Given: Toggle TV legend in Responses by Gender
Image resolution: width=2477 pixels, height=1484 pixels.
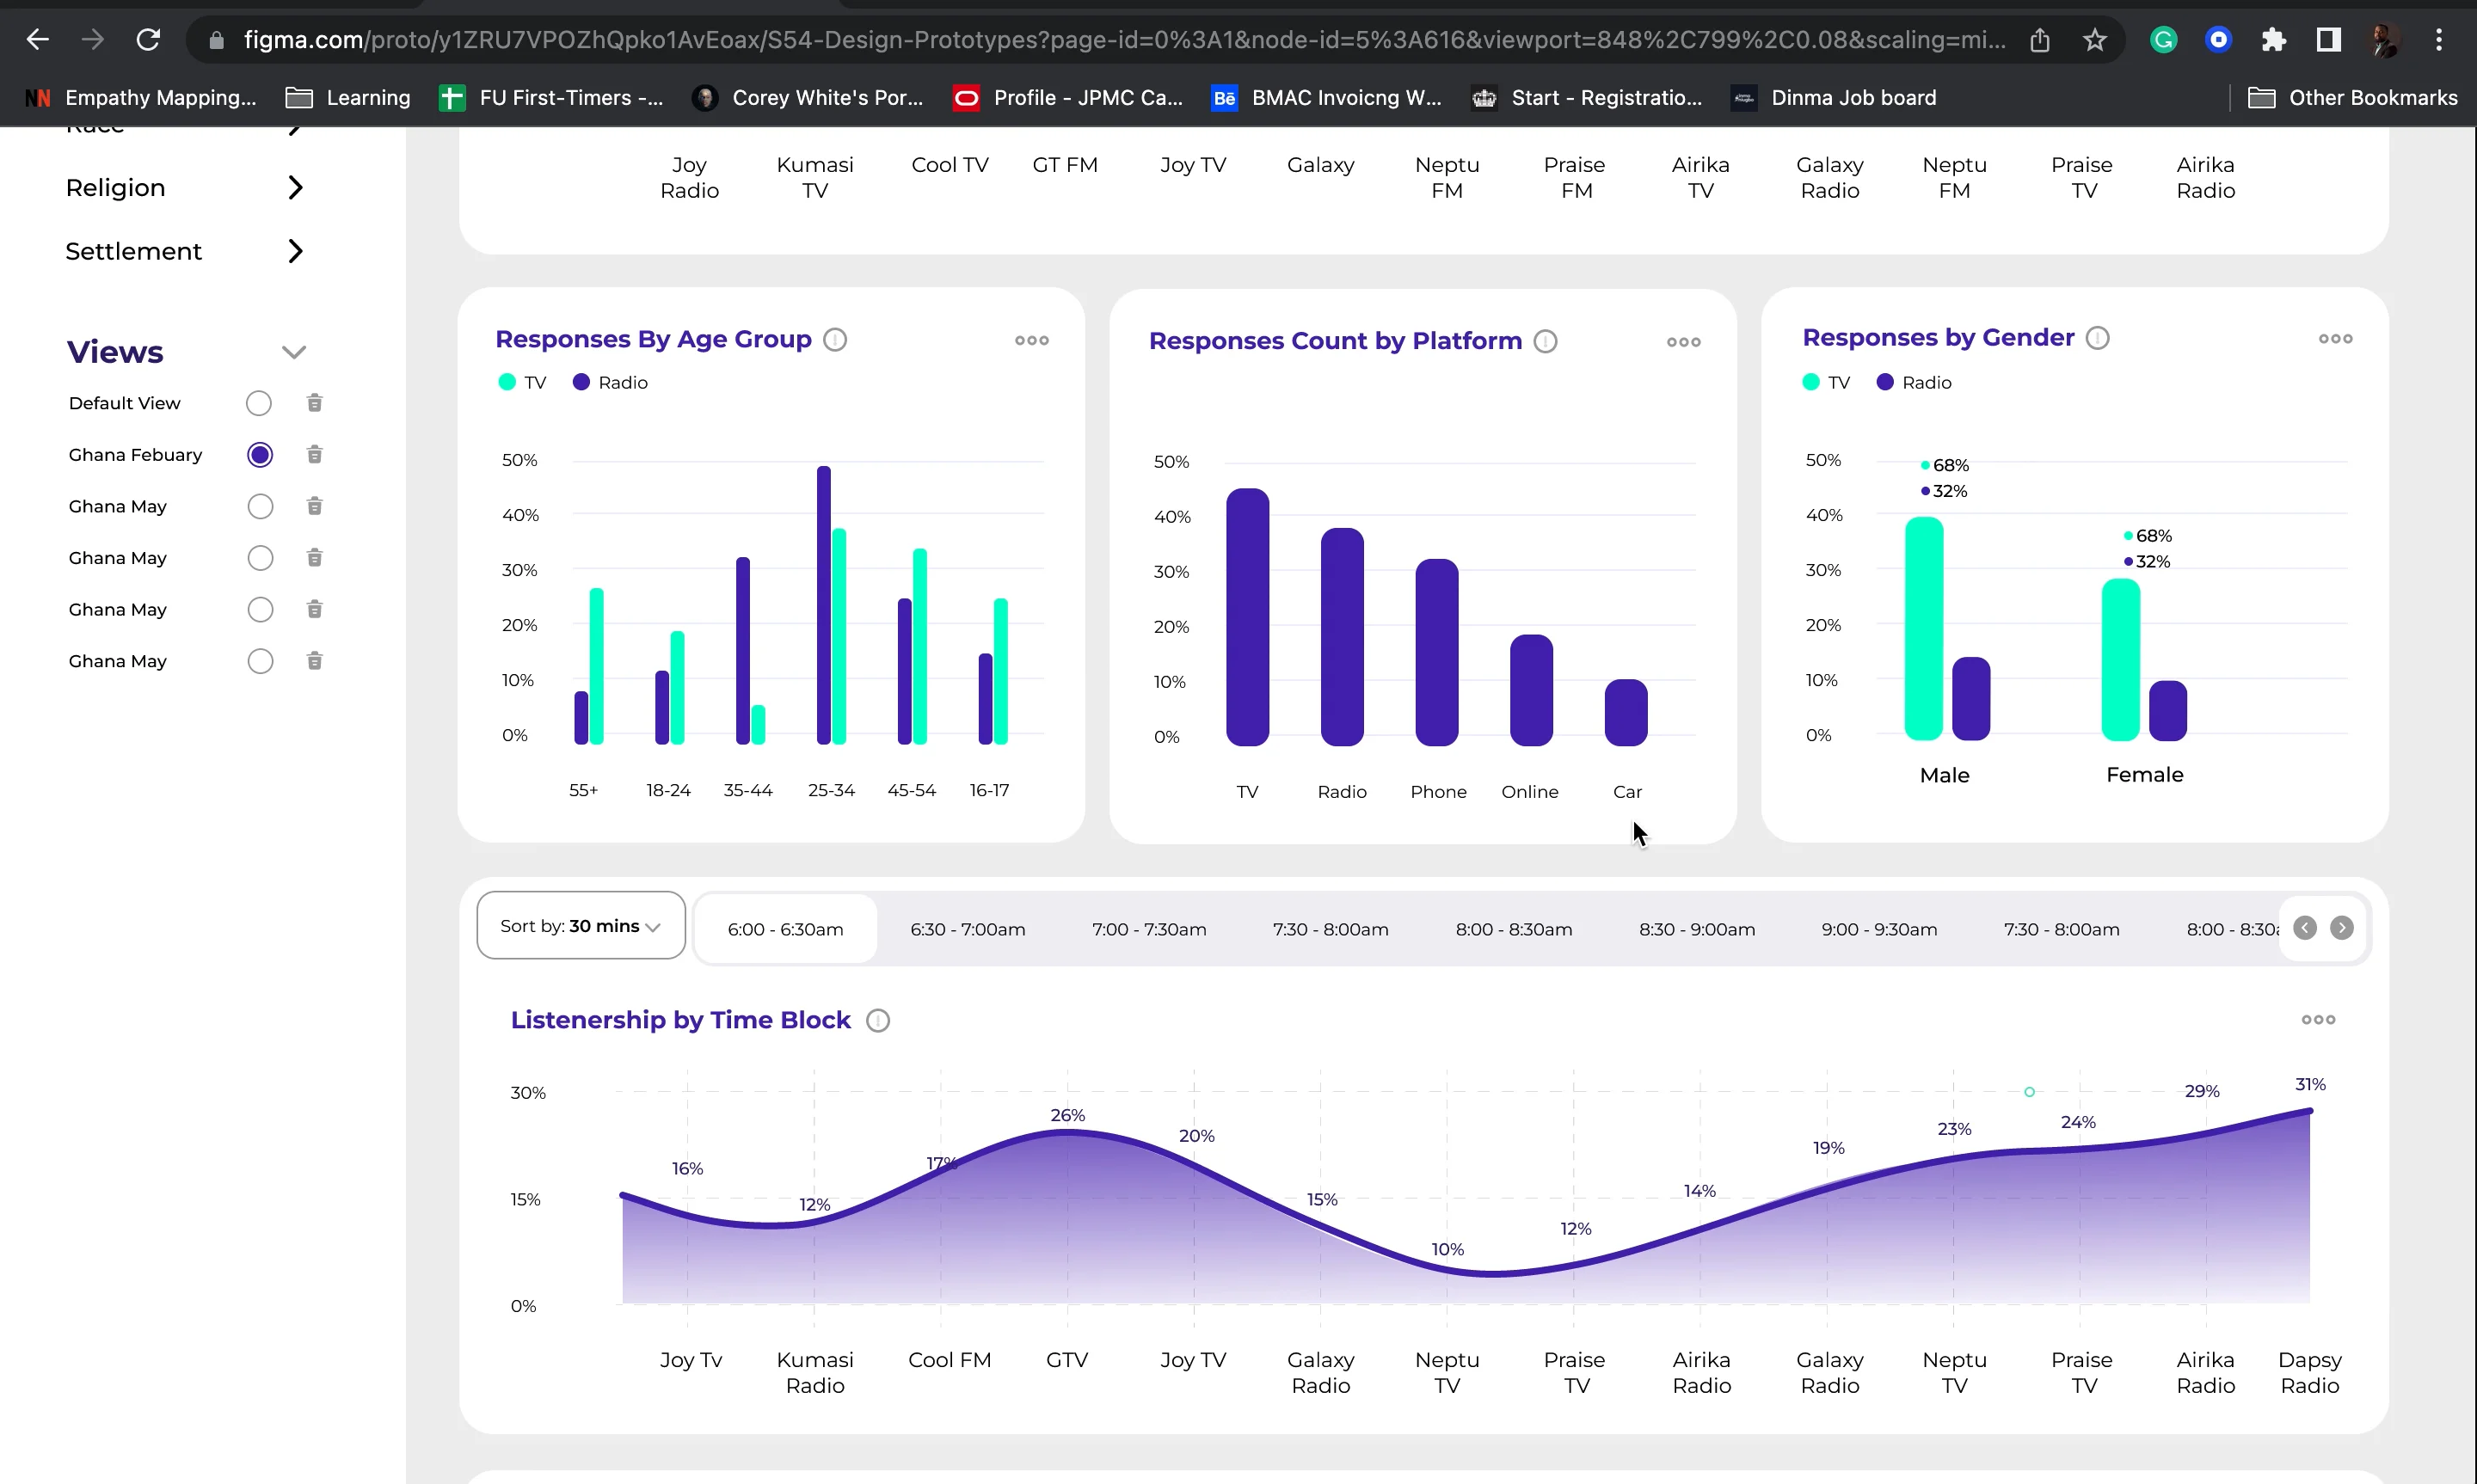Looking at the screenshot, I should click(x=1826, y=383).
